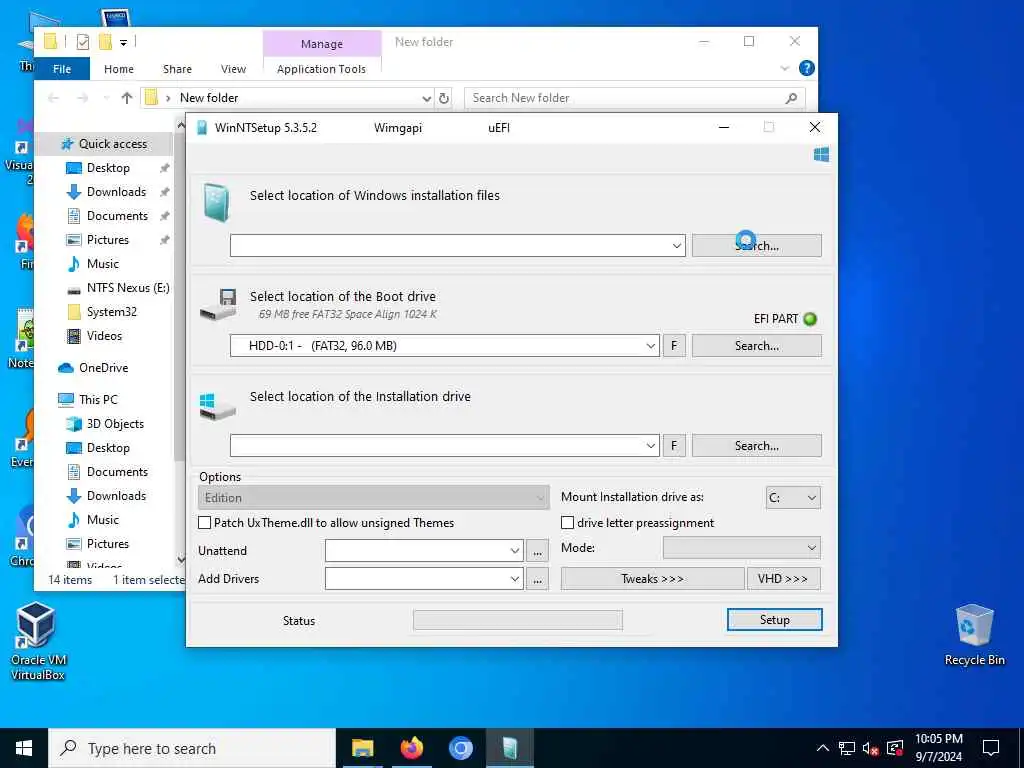
Task: Select NTFS Nexus (E:) in sidebar
Action: (x=118, y=288)
